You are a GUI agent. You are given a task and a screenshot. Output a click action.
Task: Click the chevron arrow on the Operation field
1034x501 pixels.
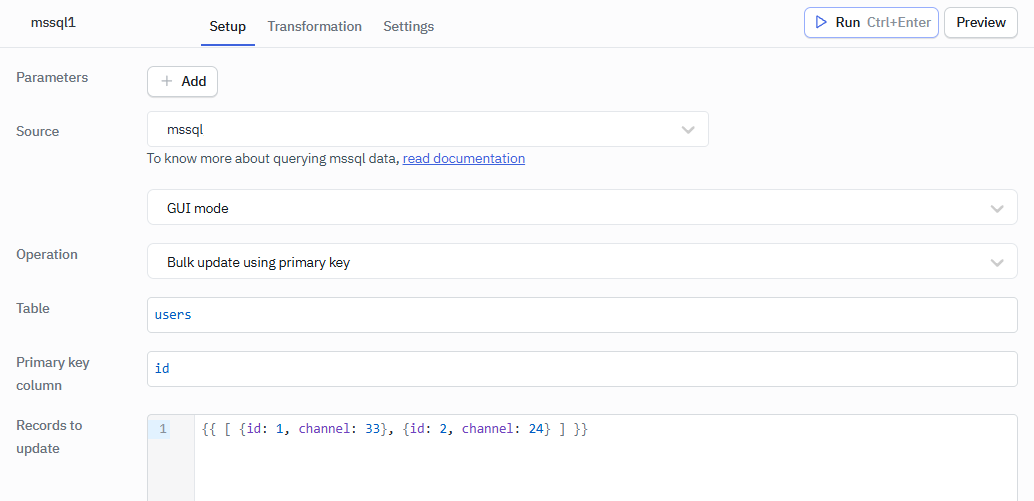(996, 262)
